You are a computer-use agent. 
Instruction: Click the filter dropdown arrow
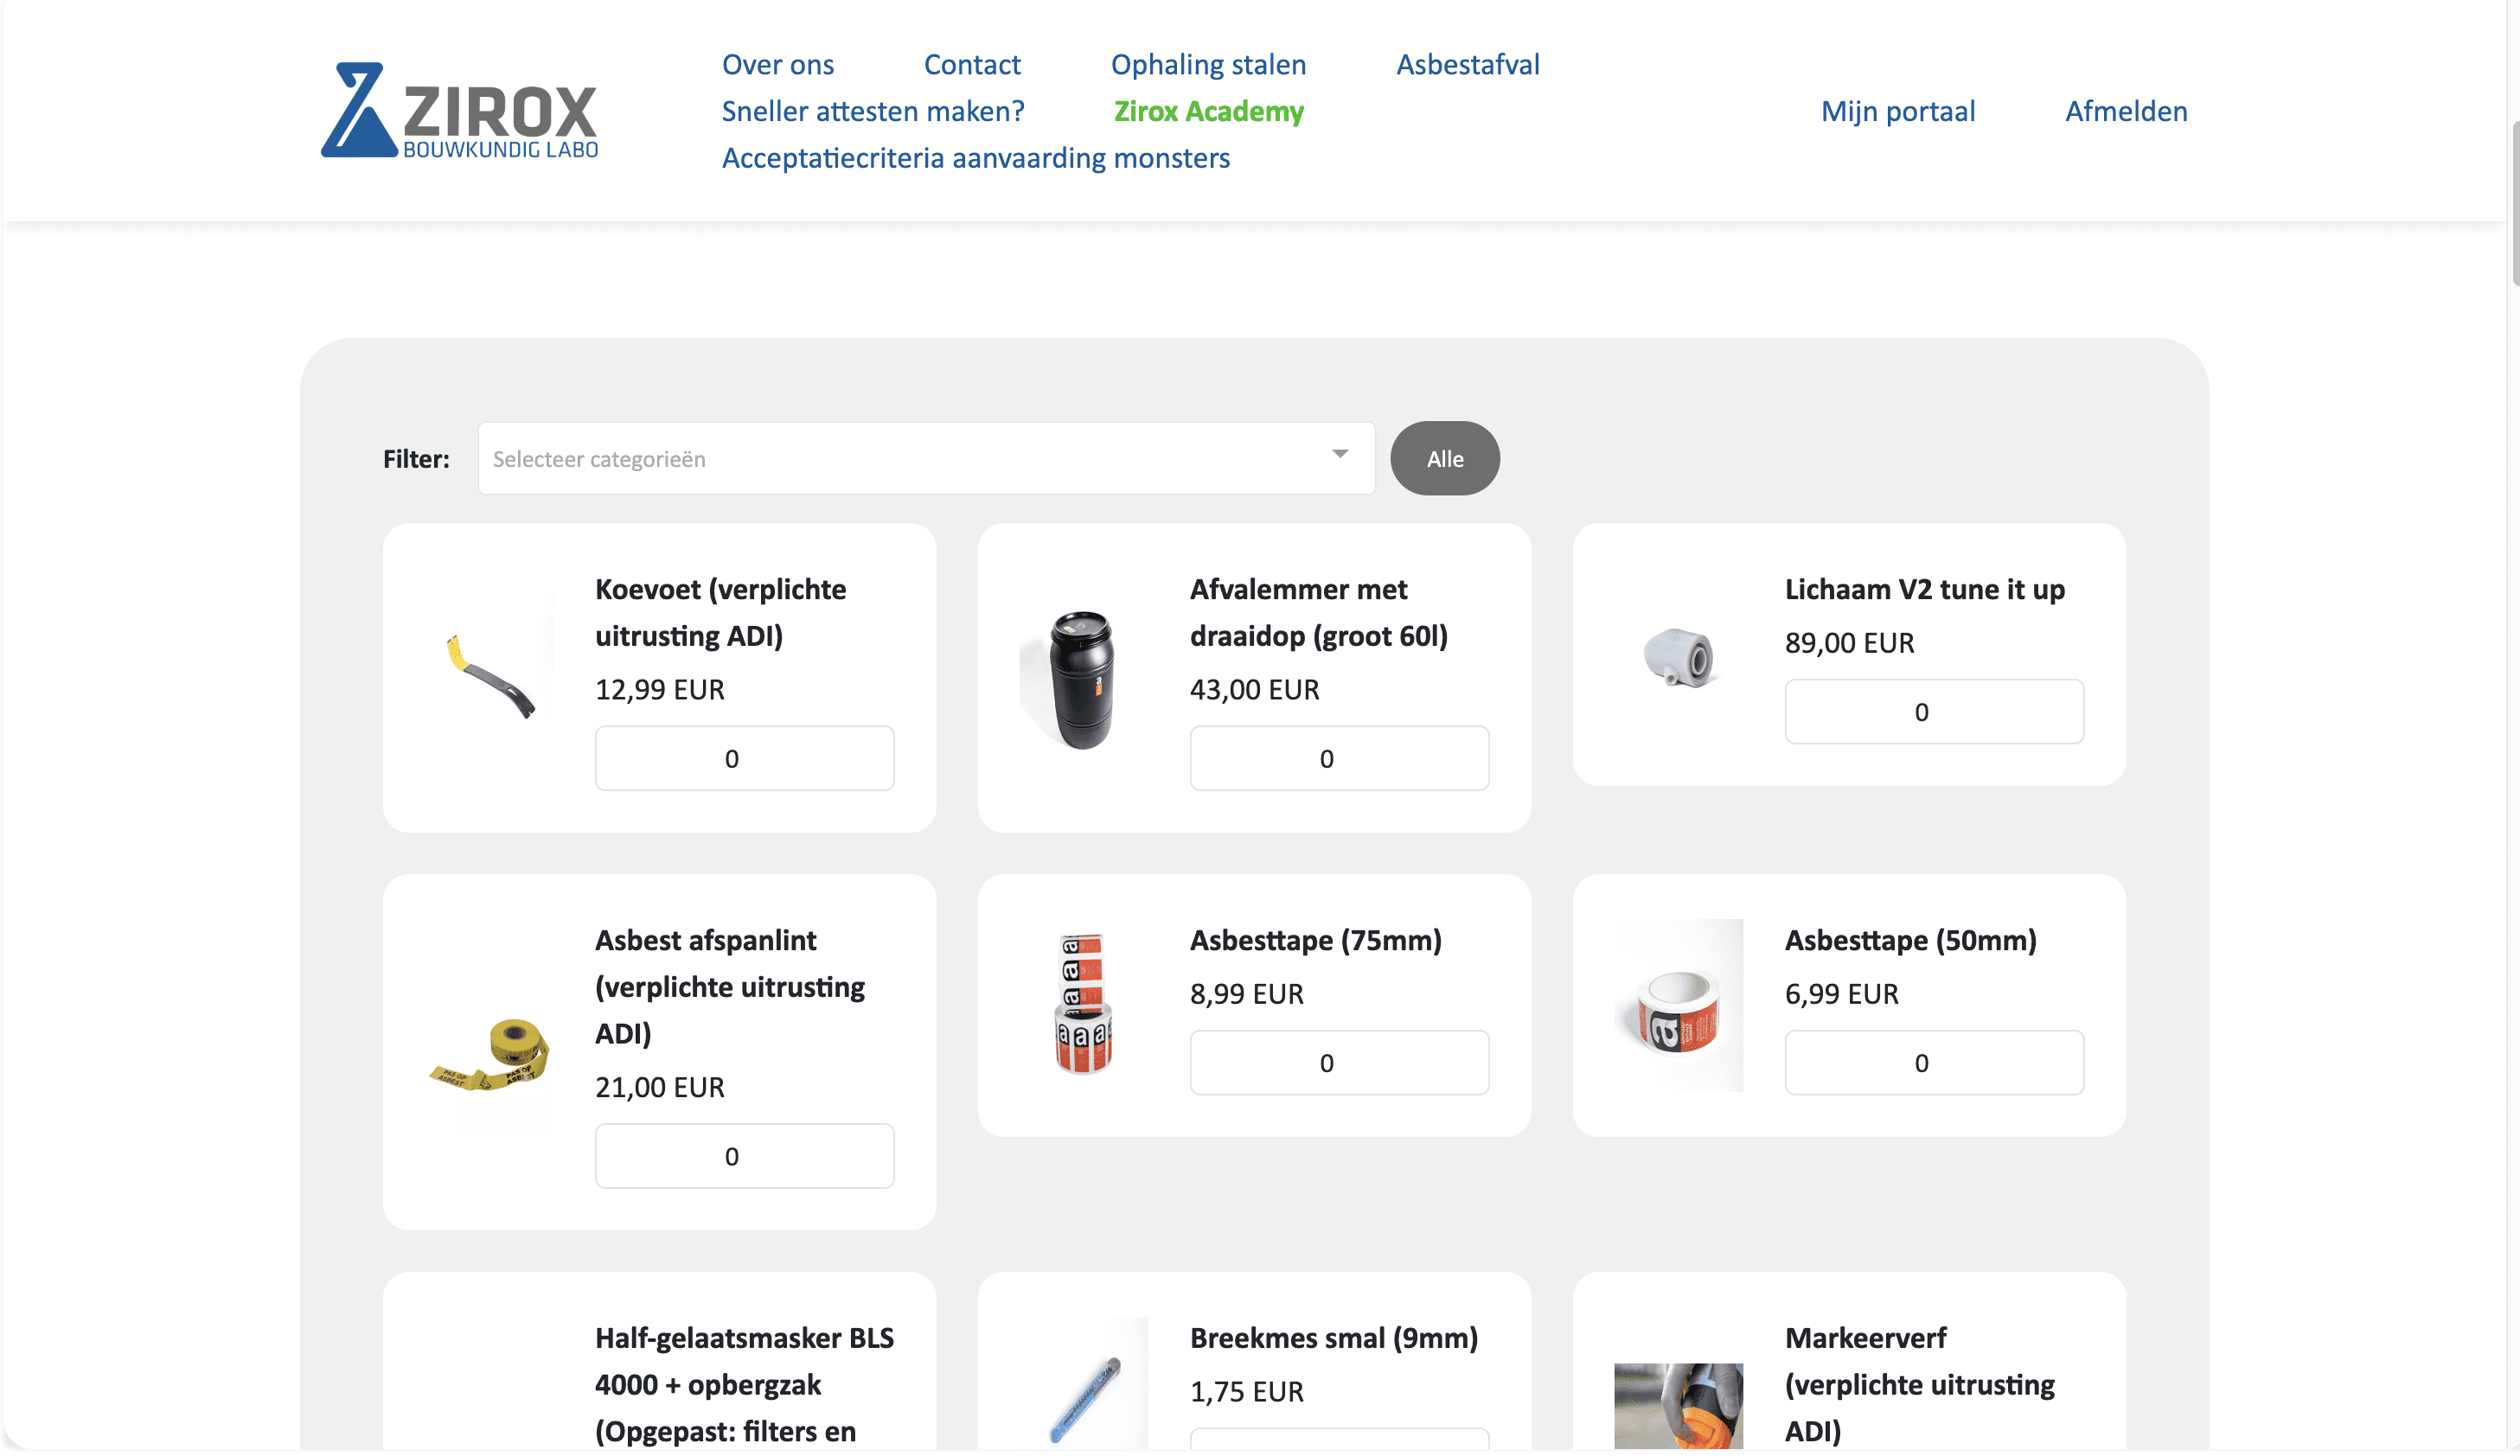click(x=1340, y=455)
